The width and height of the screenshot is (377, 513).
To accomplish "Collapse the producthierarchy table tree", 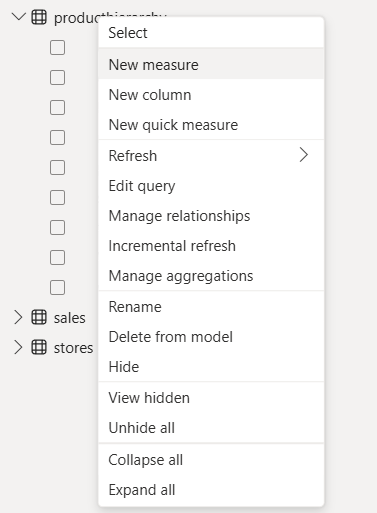I will point(19,17).
